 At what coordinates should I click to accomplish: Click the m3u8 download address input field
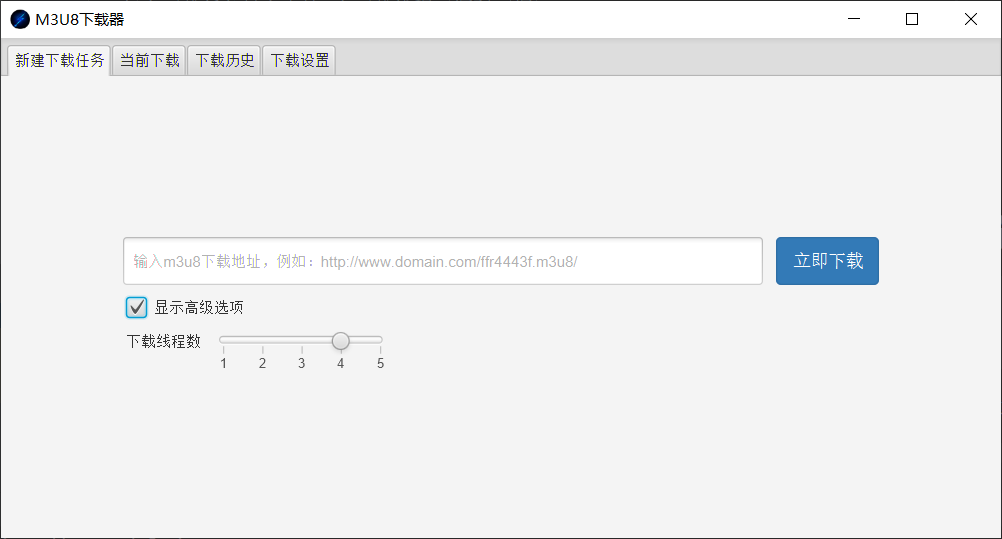click(x=442, y=261)
